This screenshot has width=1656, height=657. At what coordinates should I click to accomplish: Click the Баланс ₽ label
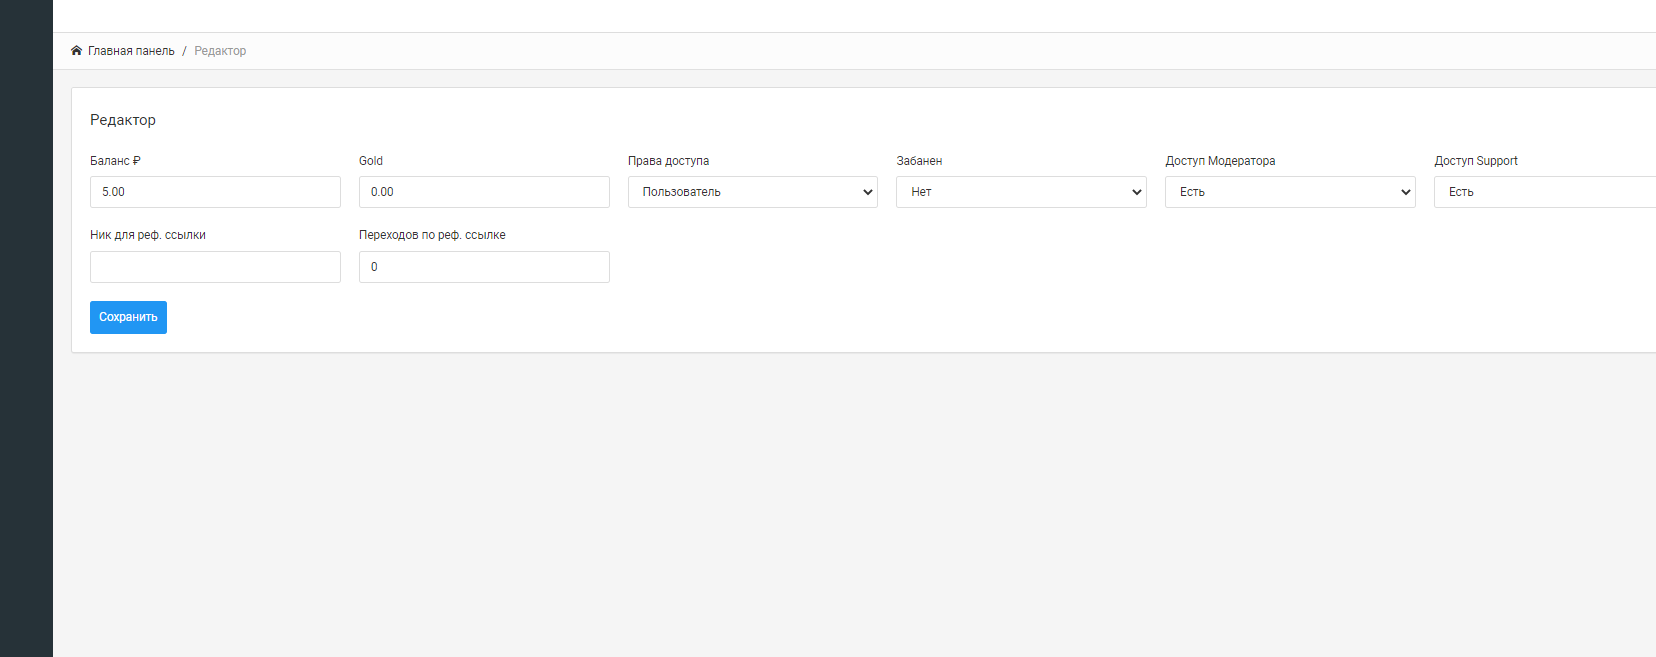[115, 161]
